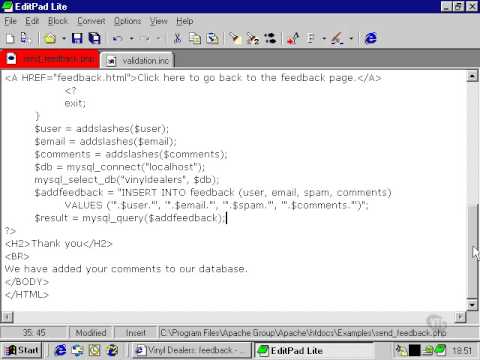Open the Options menu
The height and width of the screenshot is (360, 480).
click(127, 21)
